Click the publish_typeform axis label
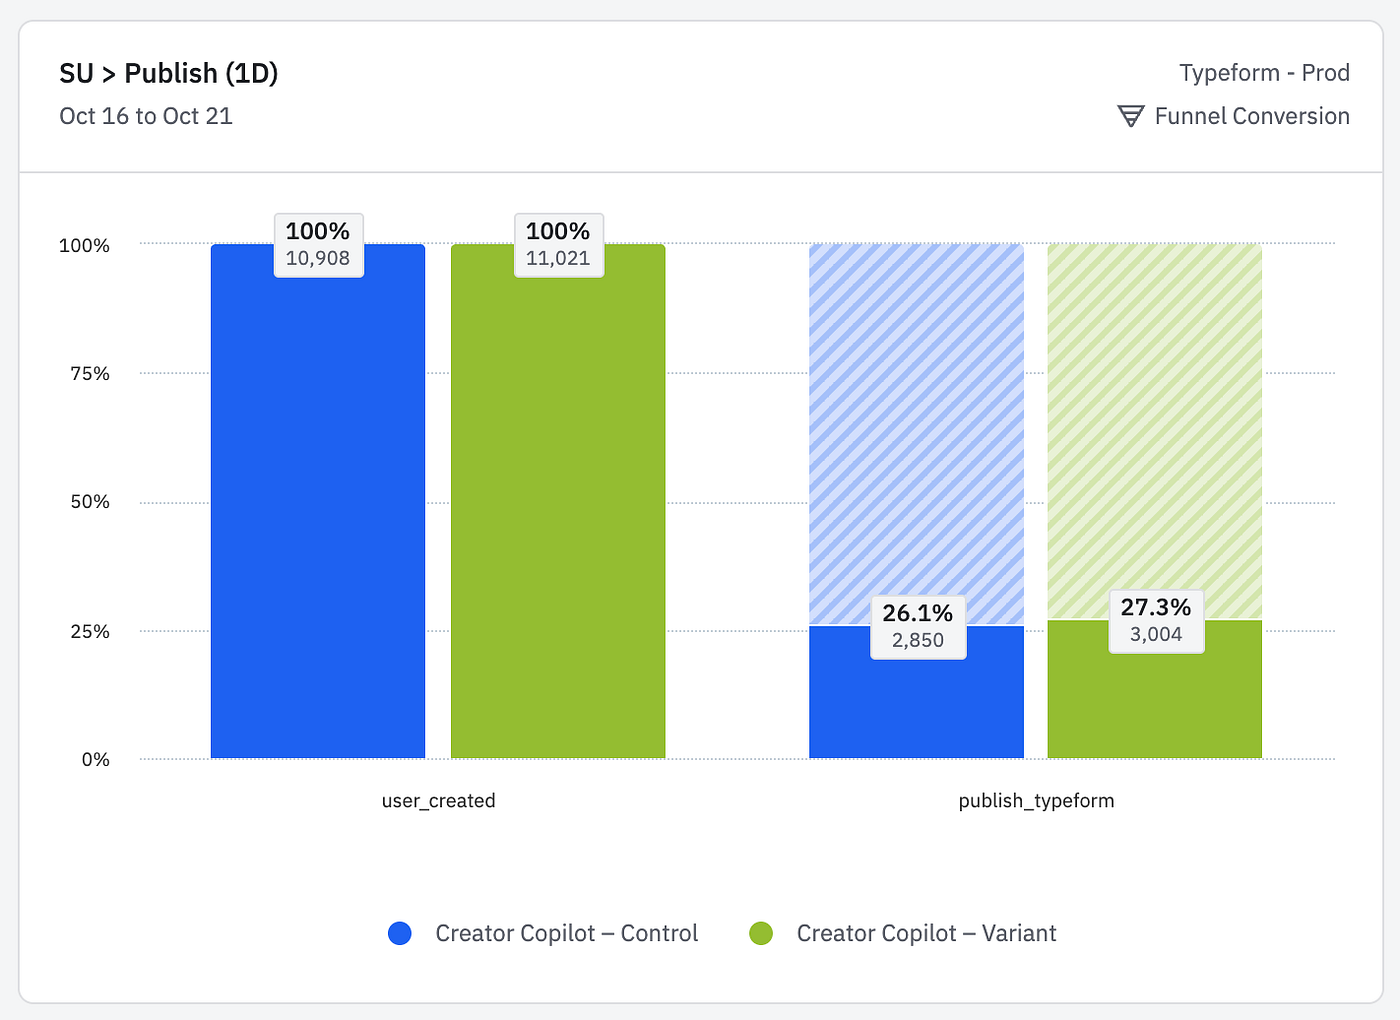1400x1020 pixels. coord(1036,801)
